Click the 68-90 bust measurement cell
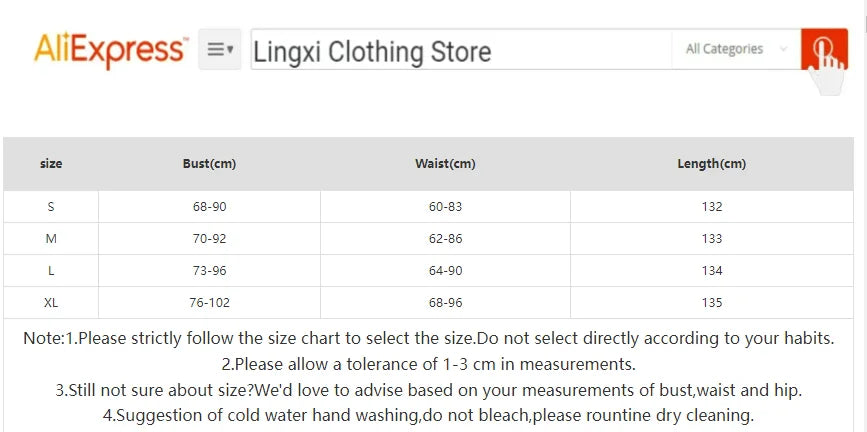The height and width of the screenshot is (432, 867). 209,207
